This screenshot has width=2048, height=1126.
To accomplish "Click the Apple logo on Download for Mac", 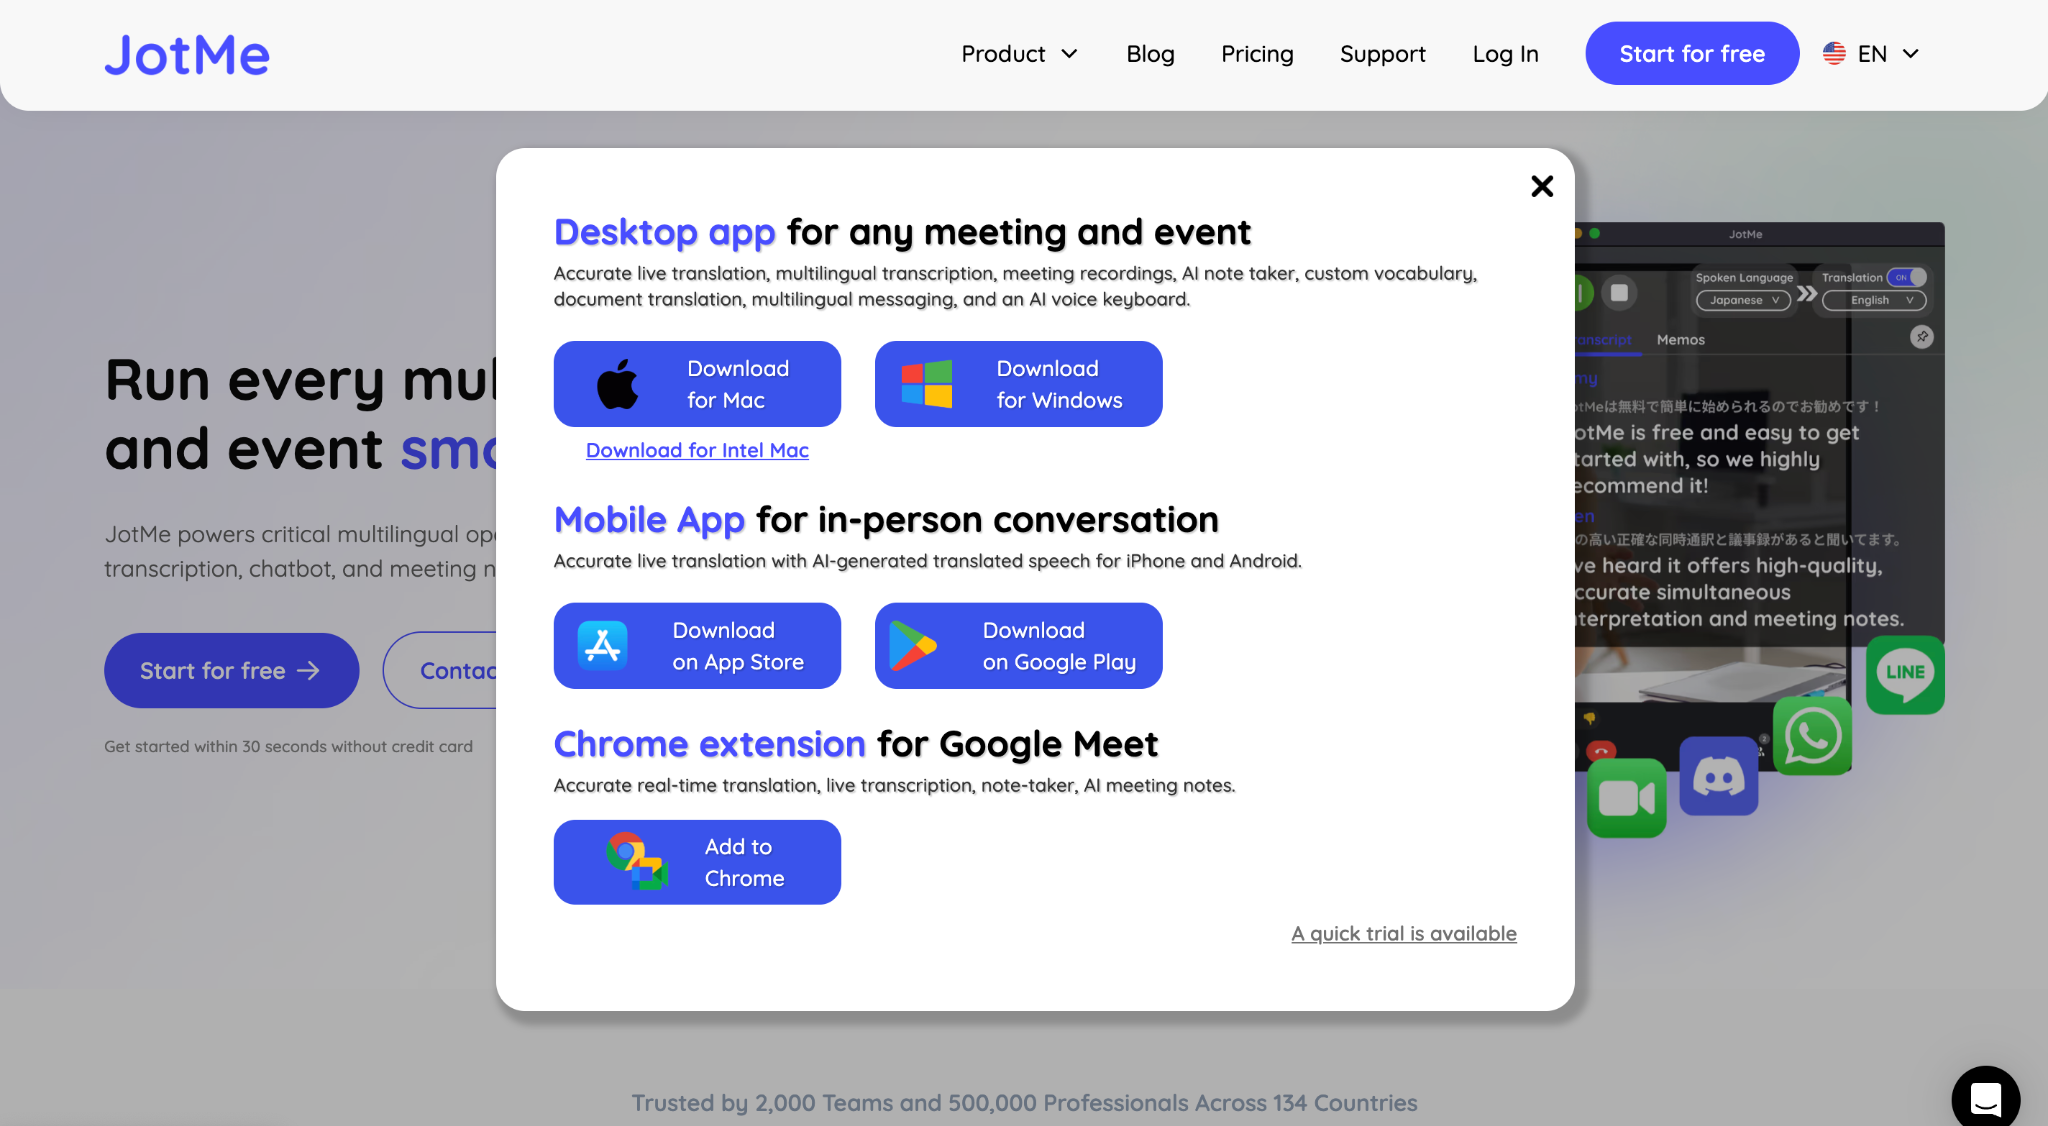I will tap(618, 384).
